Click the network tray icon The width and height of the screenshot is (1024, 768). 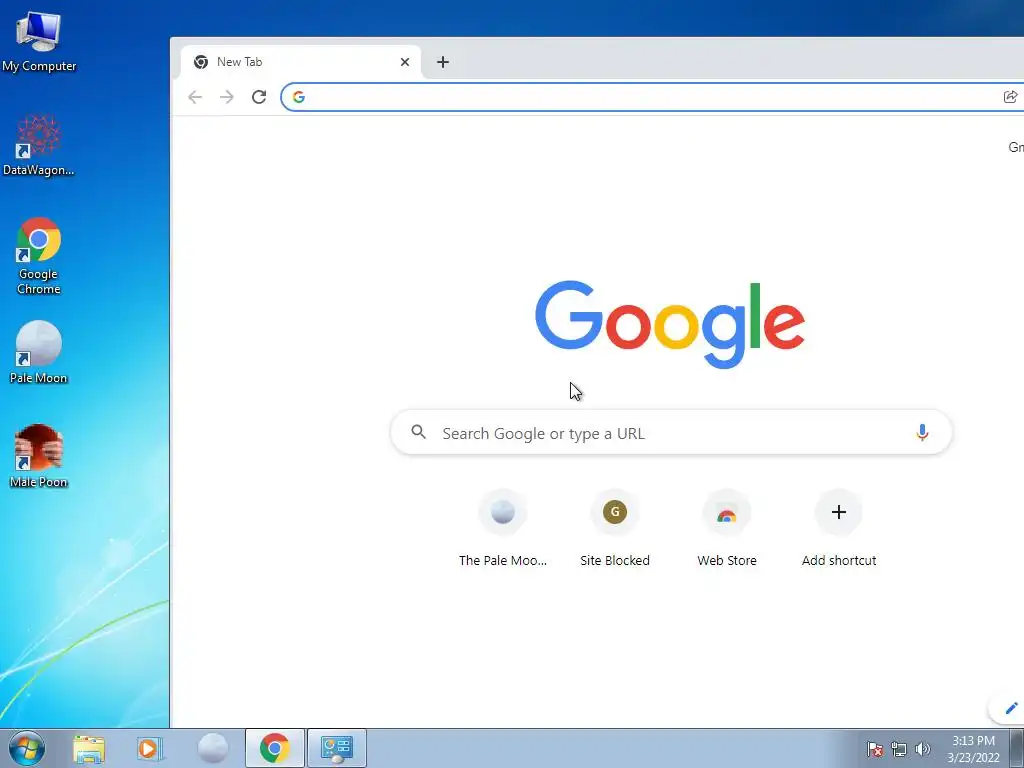pos(899,749)
